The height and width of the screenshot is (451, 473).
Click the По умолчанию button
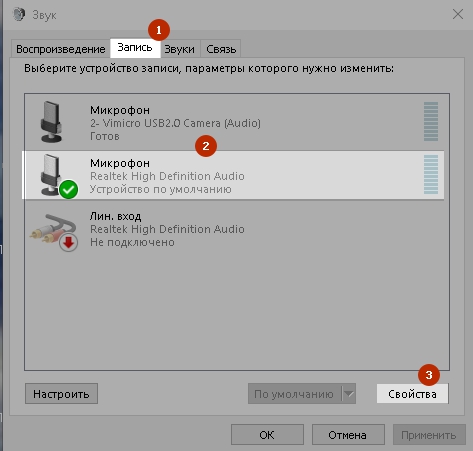[295, 394]
